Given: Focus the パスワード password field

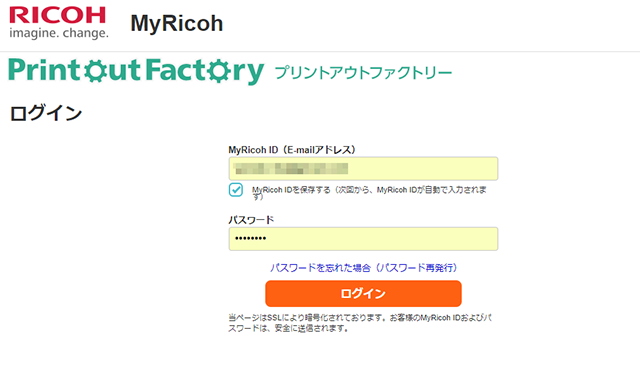Looking at the screenshot, I should pyautogui.click(x=363, y=239).
